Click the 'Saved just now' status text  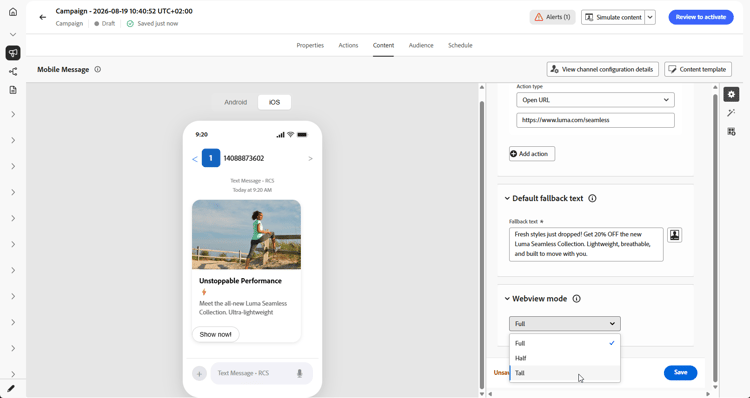click(x=157, y=23)
